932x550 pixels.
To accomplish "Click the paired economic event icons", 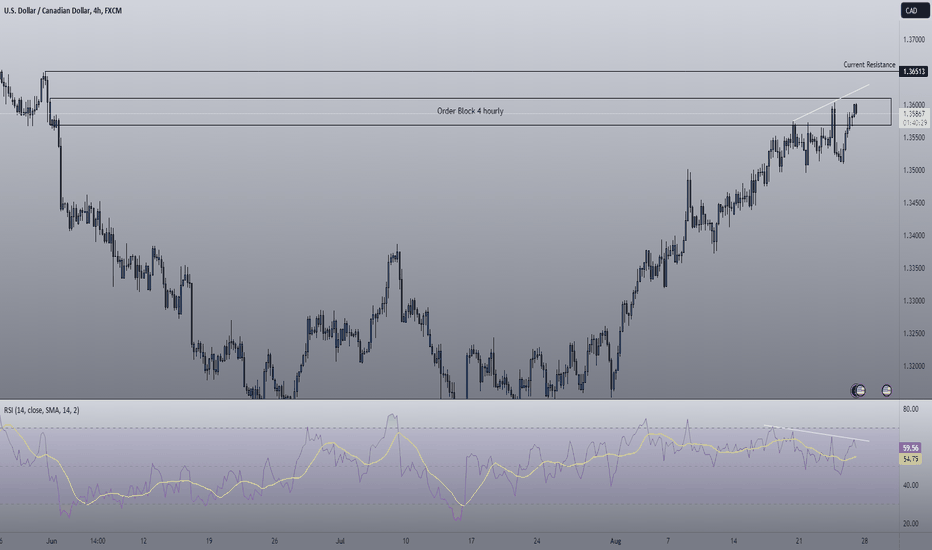I will pyautogui.click(x=858, y=391).
